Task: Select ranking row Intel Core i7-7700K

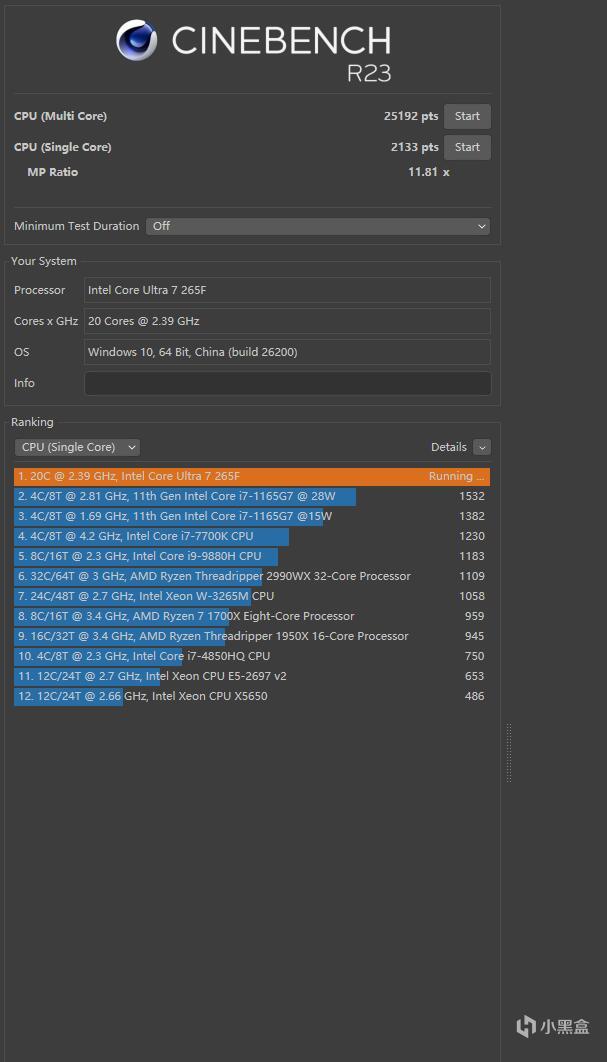Action: [x=252, y=536]
